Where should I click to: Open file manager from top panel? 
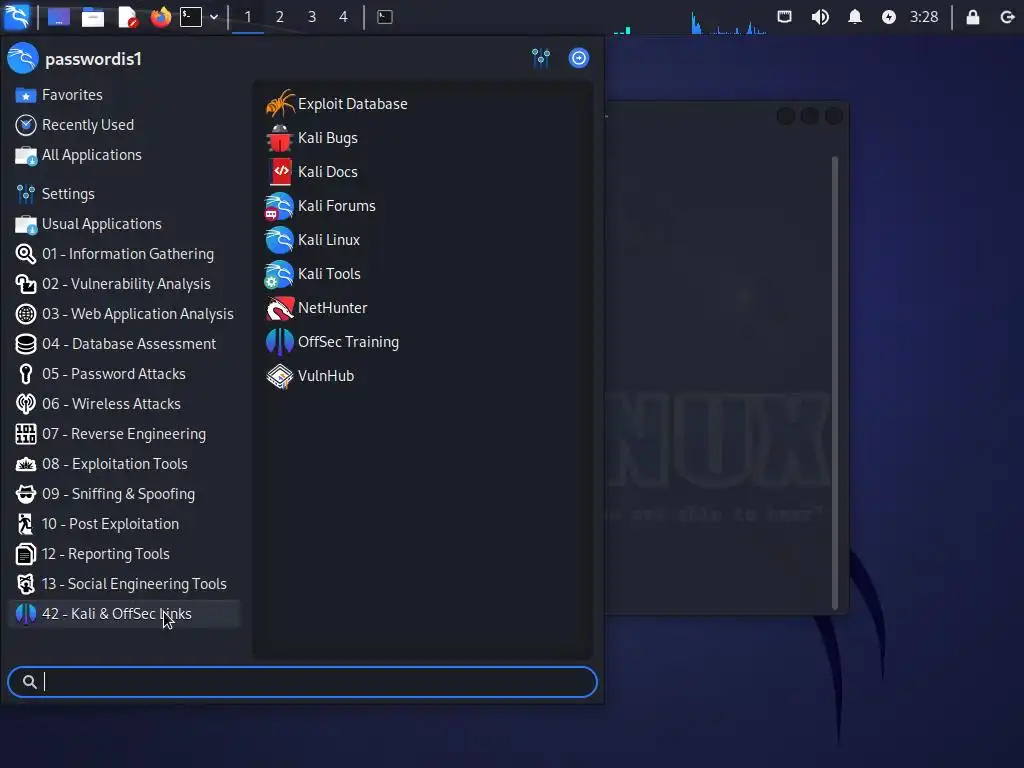(93, 17)
